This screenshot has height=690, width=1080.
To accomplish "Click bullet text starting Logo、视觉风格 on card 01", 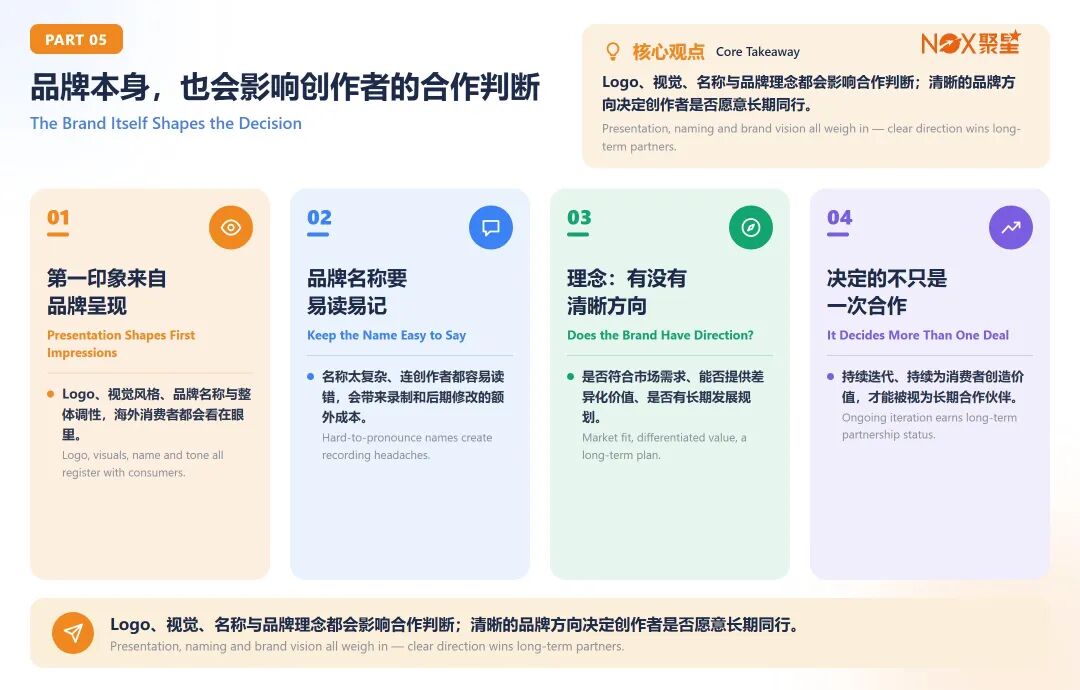I will (x=156, y=415).
